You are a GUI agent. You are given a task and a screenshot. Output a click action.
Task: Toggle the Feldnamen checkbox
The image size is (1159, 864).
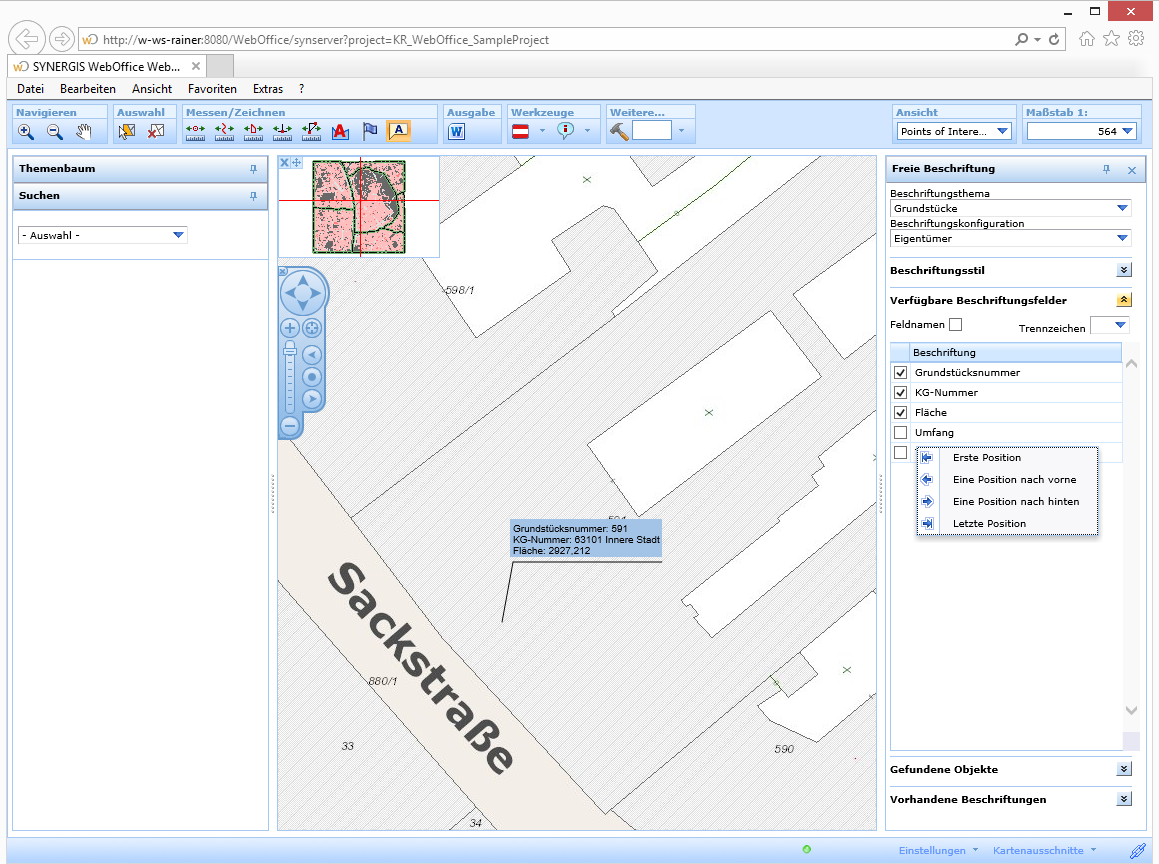[955, 325]
